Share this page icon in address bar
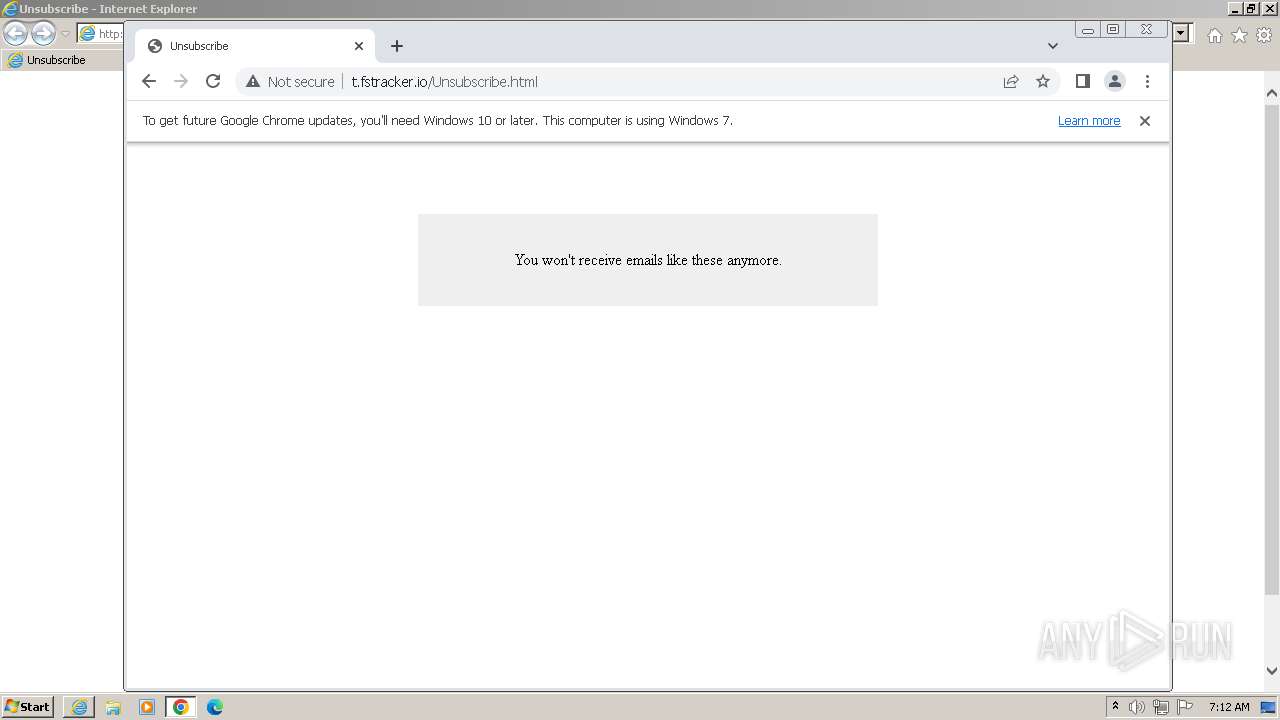The height and width of the screenshot is (720, 1280). [x=1011, y=82]
